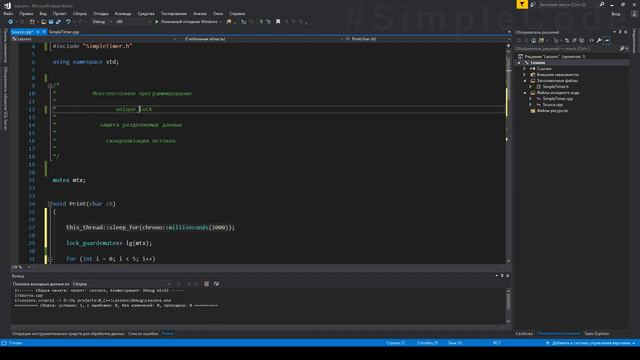Click the Save file toolbar icon

[51, 22]
